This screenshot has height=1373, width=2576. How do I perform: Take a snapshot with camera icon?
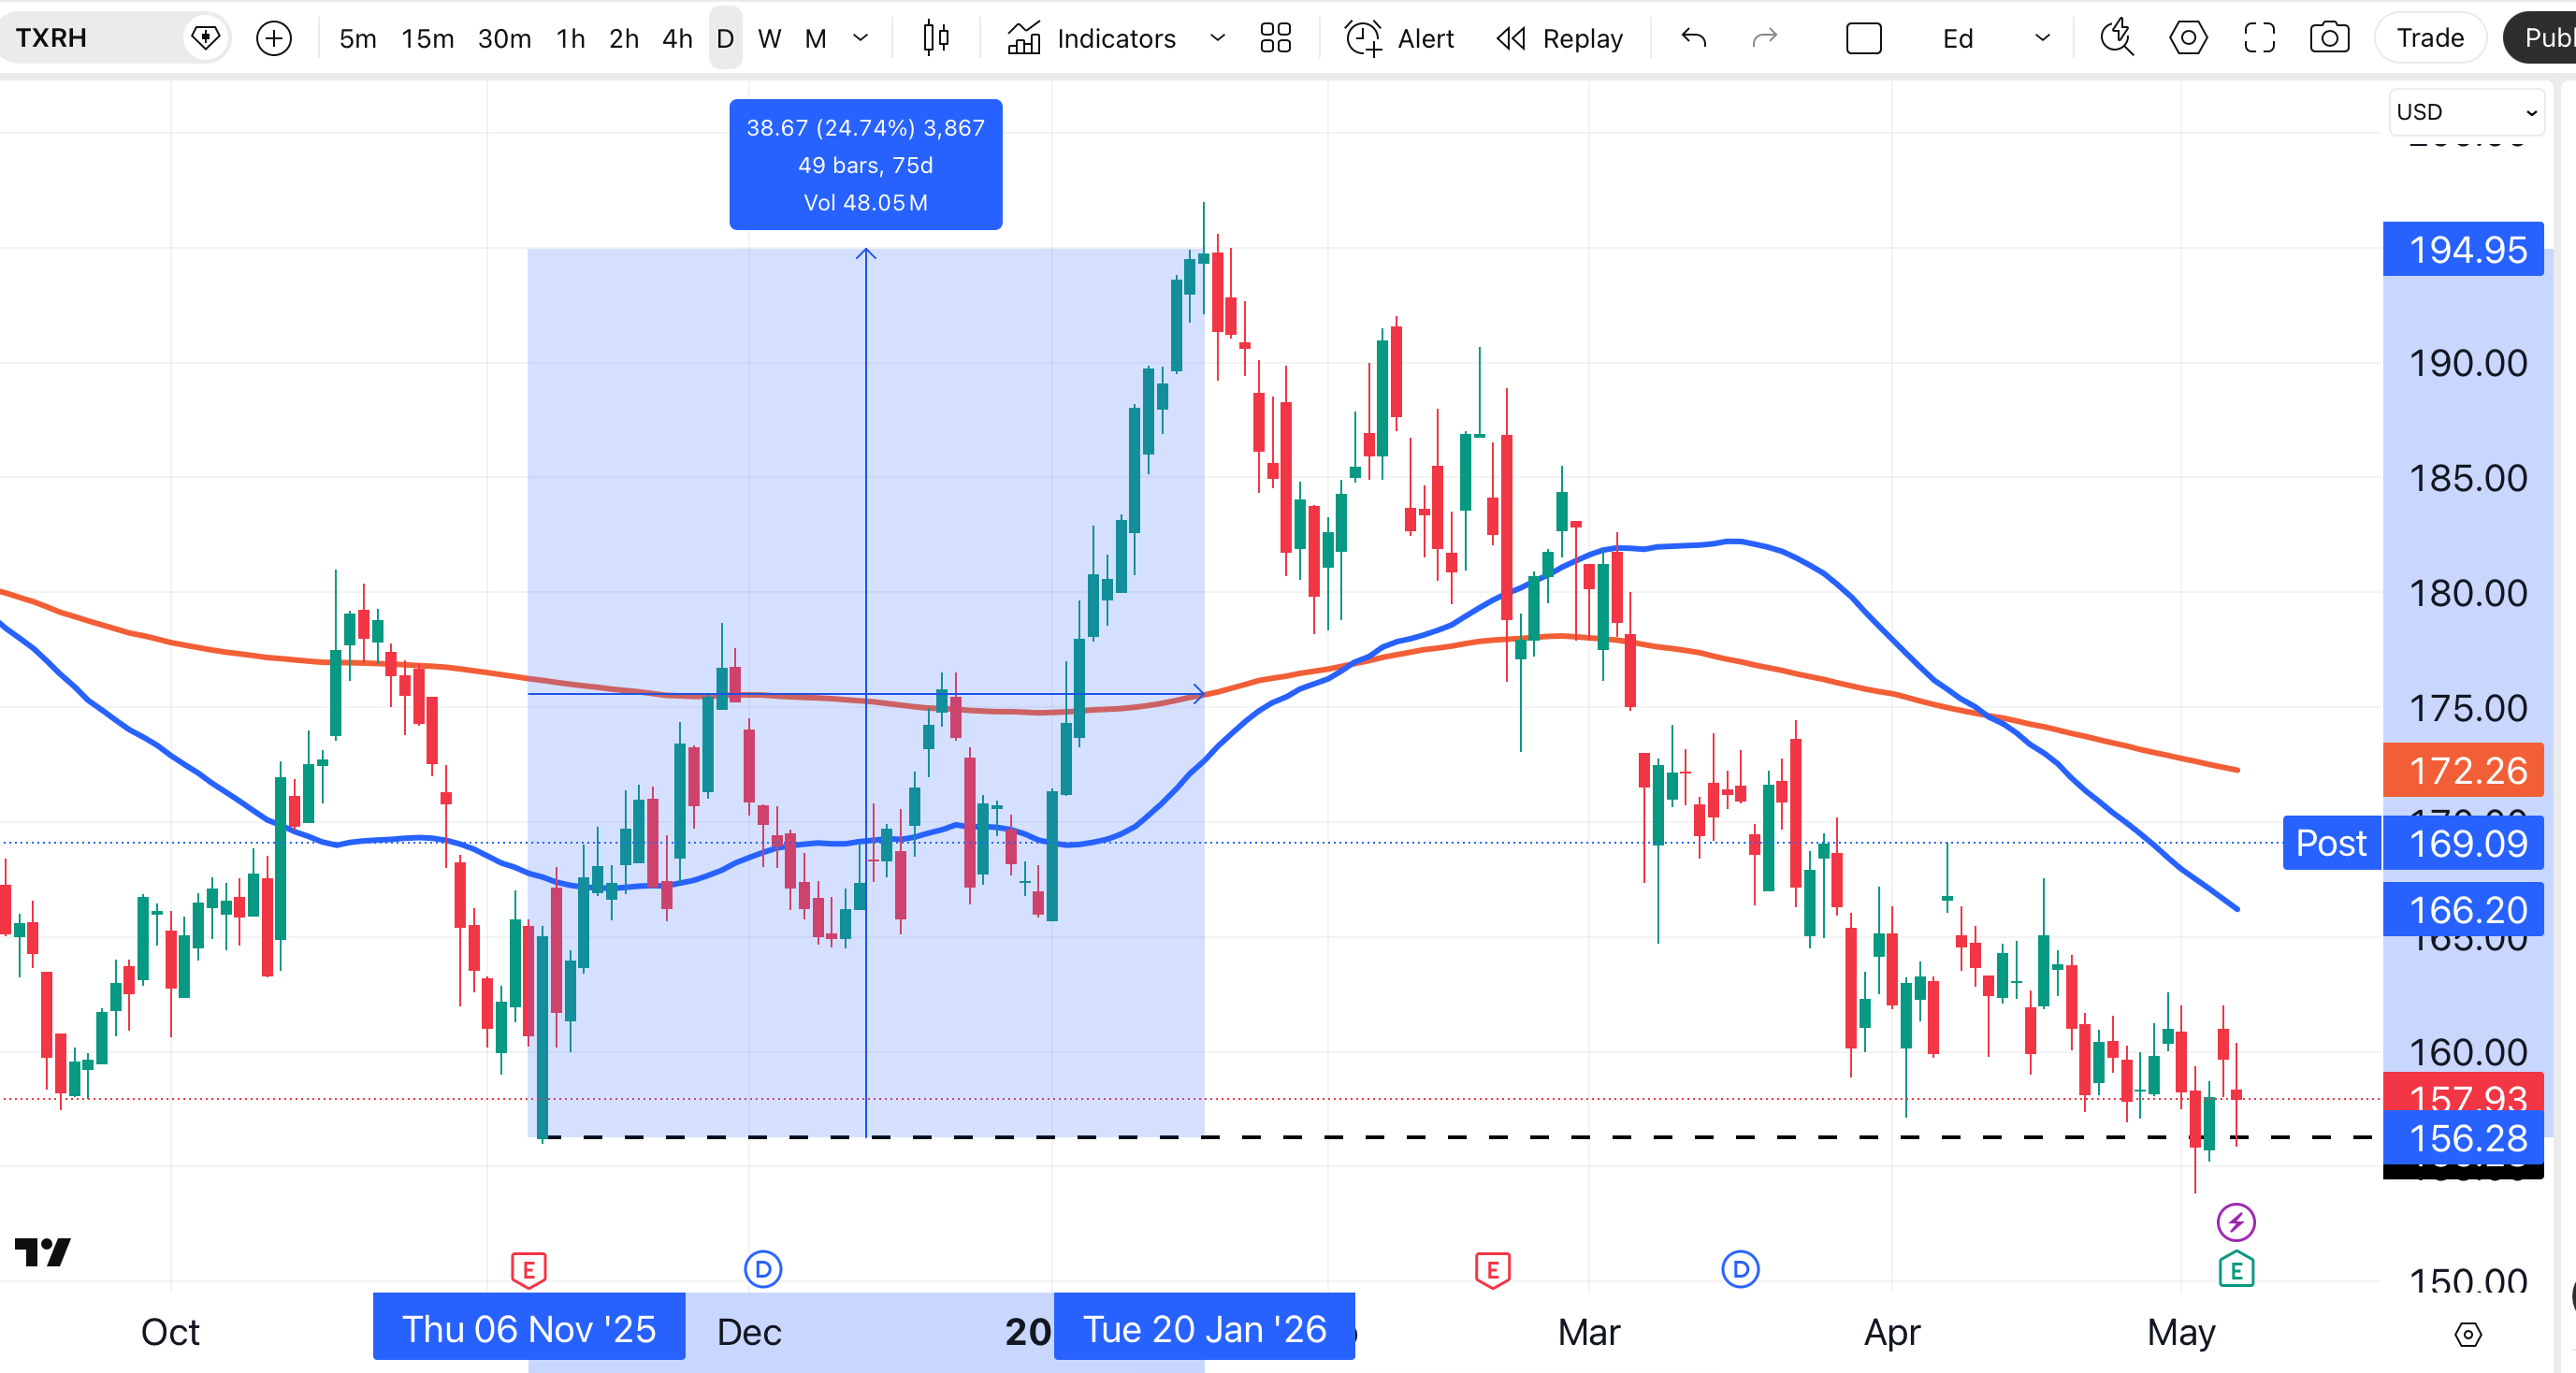click(2329, 38)
